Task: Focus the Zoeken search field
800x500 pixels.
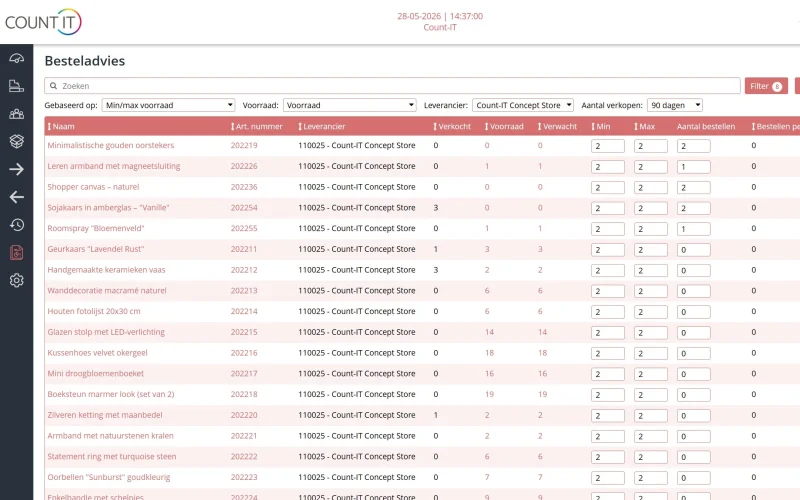Action: 392,86
